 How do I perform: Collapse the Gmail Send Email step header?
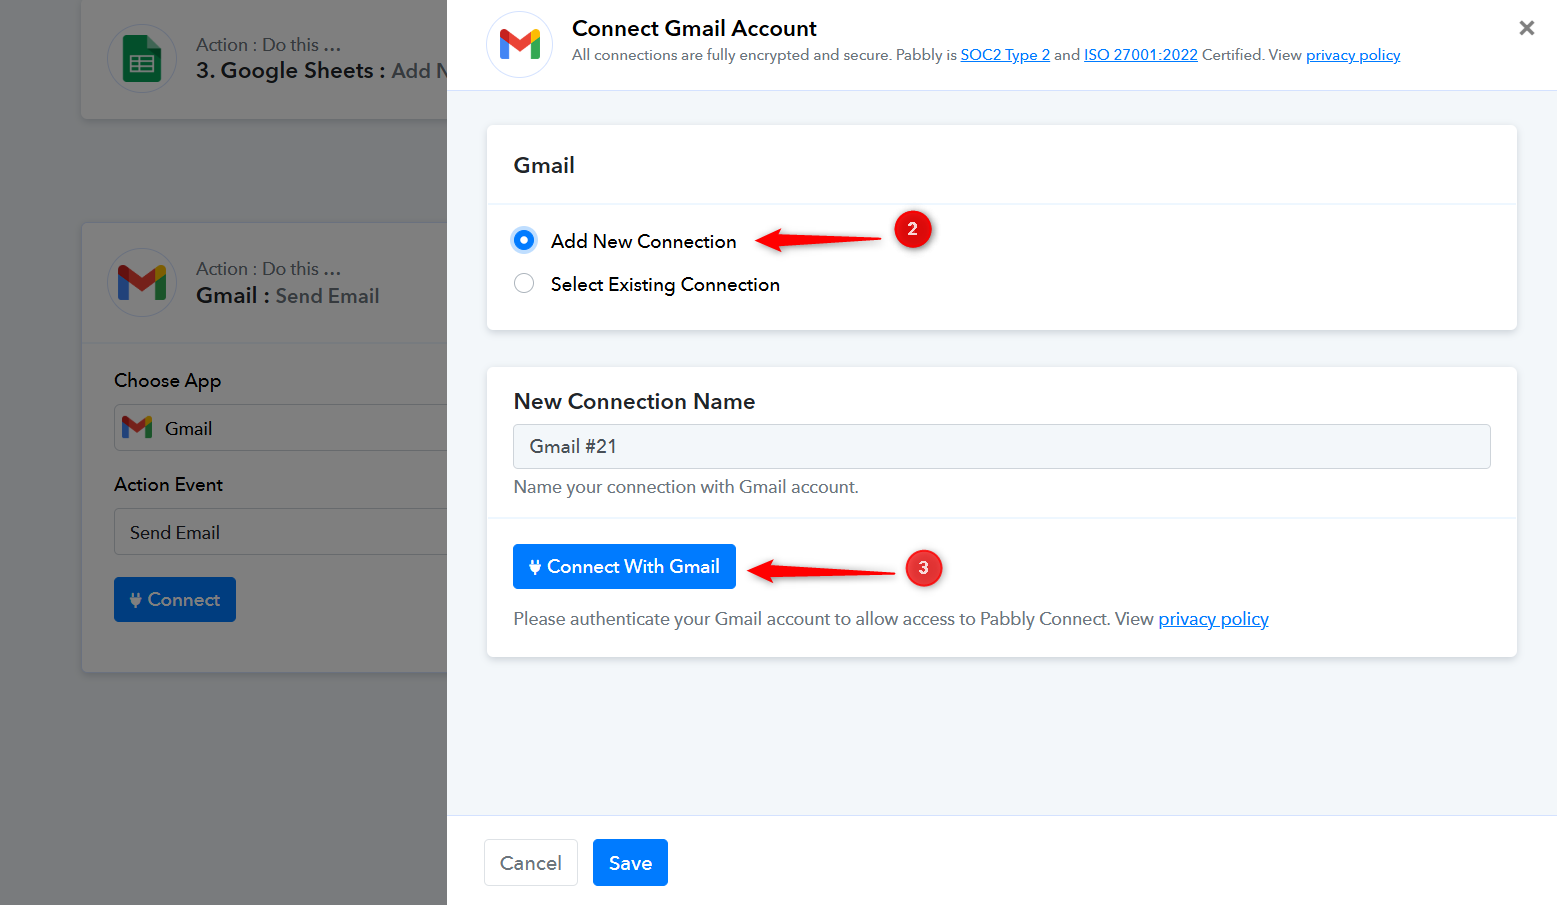(x=300, y=283)
